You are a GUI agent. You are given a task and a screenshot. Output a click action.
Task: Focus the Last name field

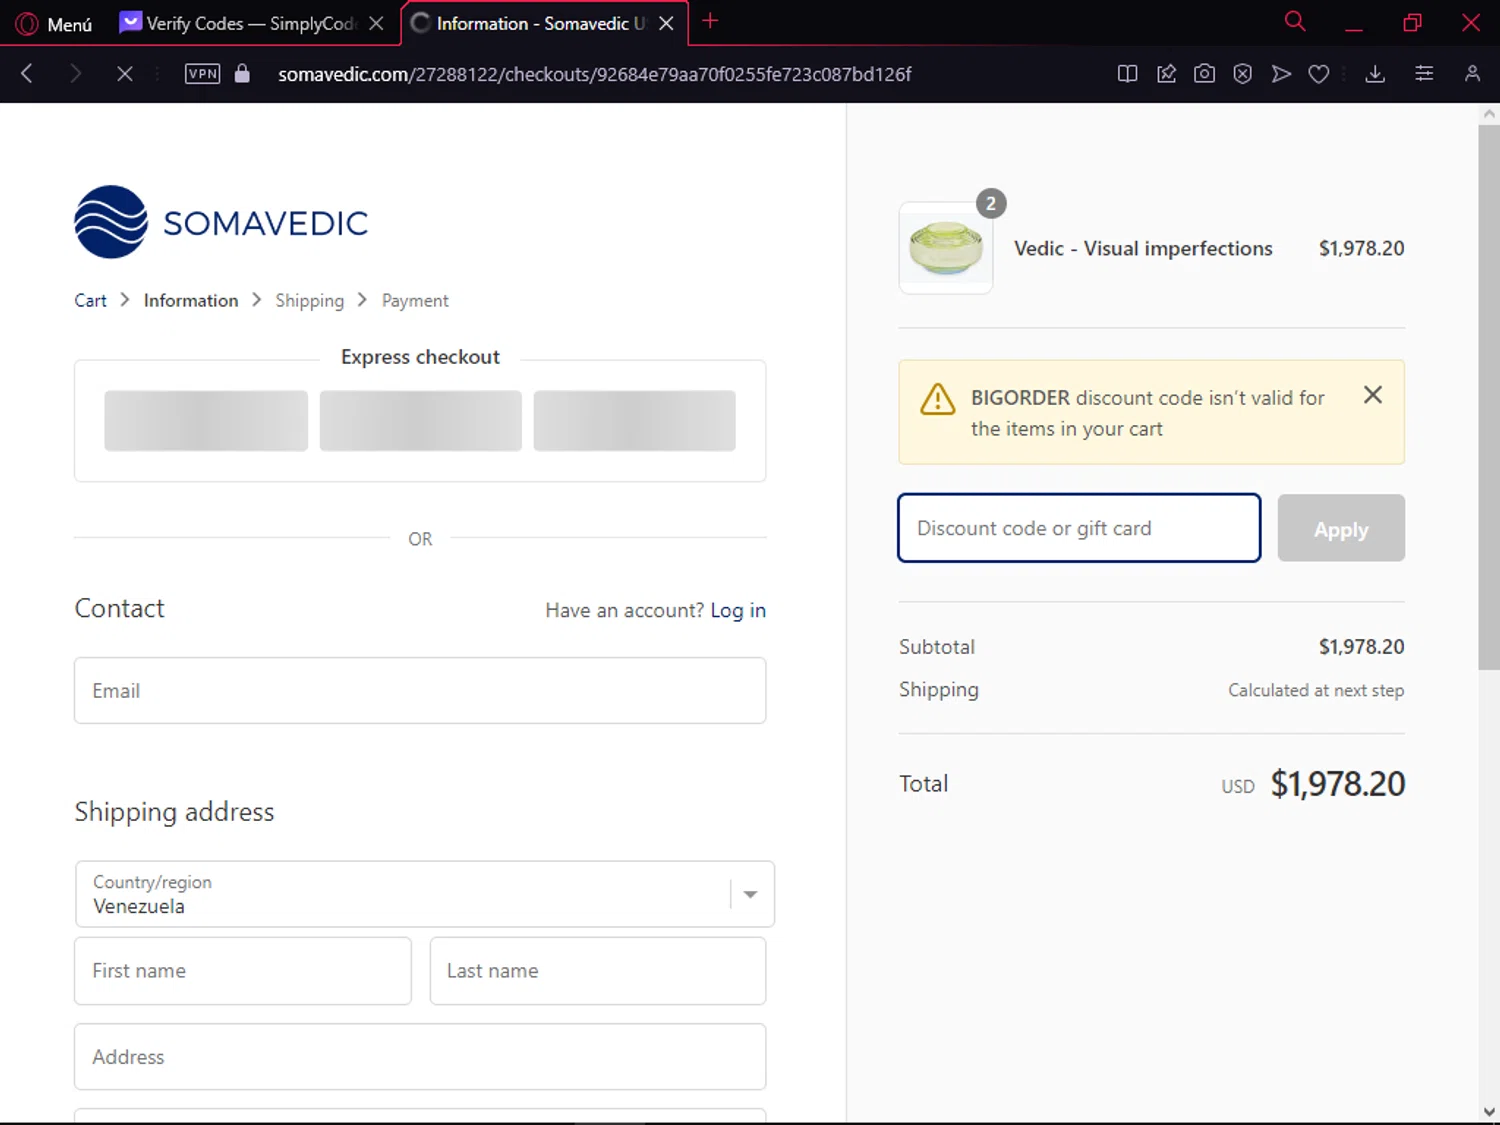pyautogui.click(x=598, y=970)
